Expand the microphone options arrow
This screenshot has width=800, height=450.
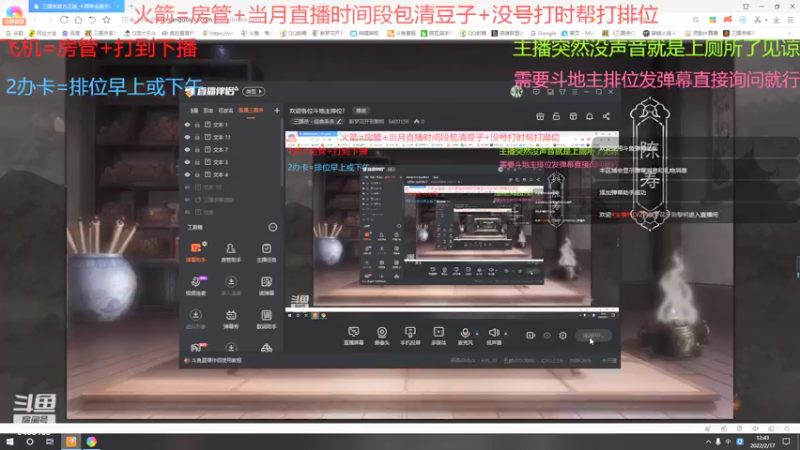[x=477, y=334]
